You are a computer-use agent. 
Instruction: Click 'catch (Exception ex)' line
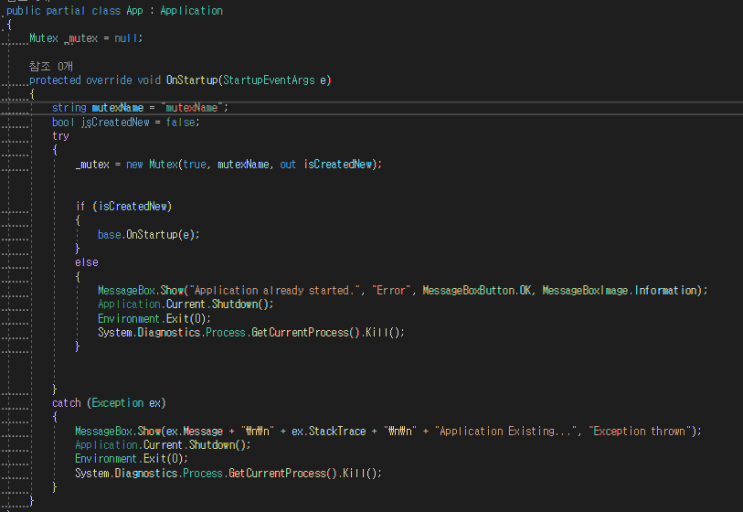109,403
